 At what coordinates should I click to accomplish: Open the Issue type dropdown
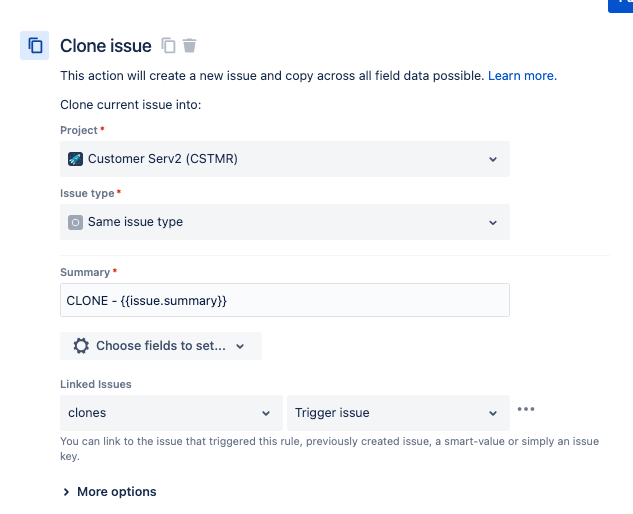click(285, 222)
